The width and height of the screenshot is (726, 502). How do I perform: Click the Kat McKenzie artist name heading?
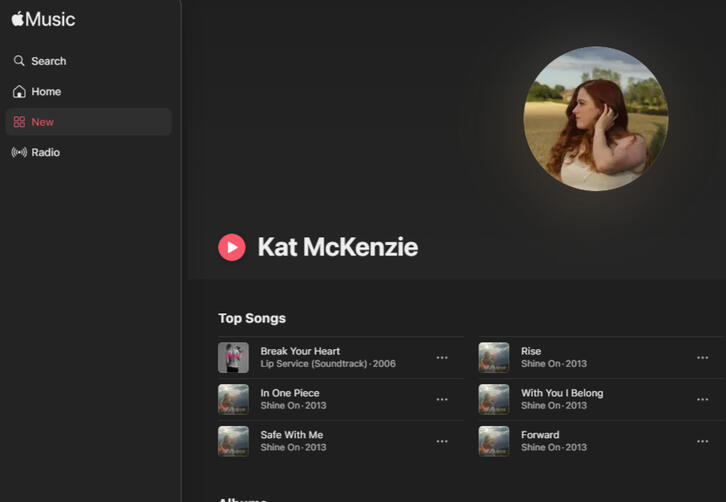338,247
